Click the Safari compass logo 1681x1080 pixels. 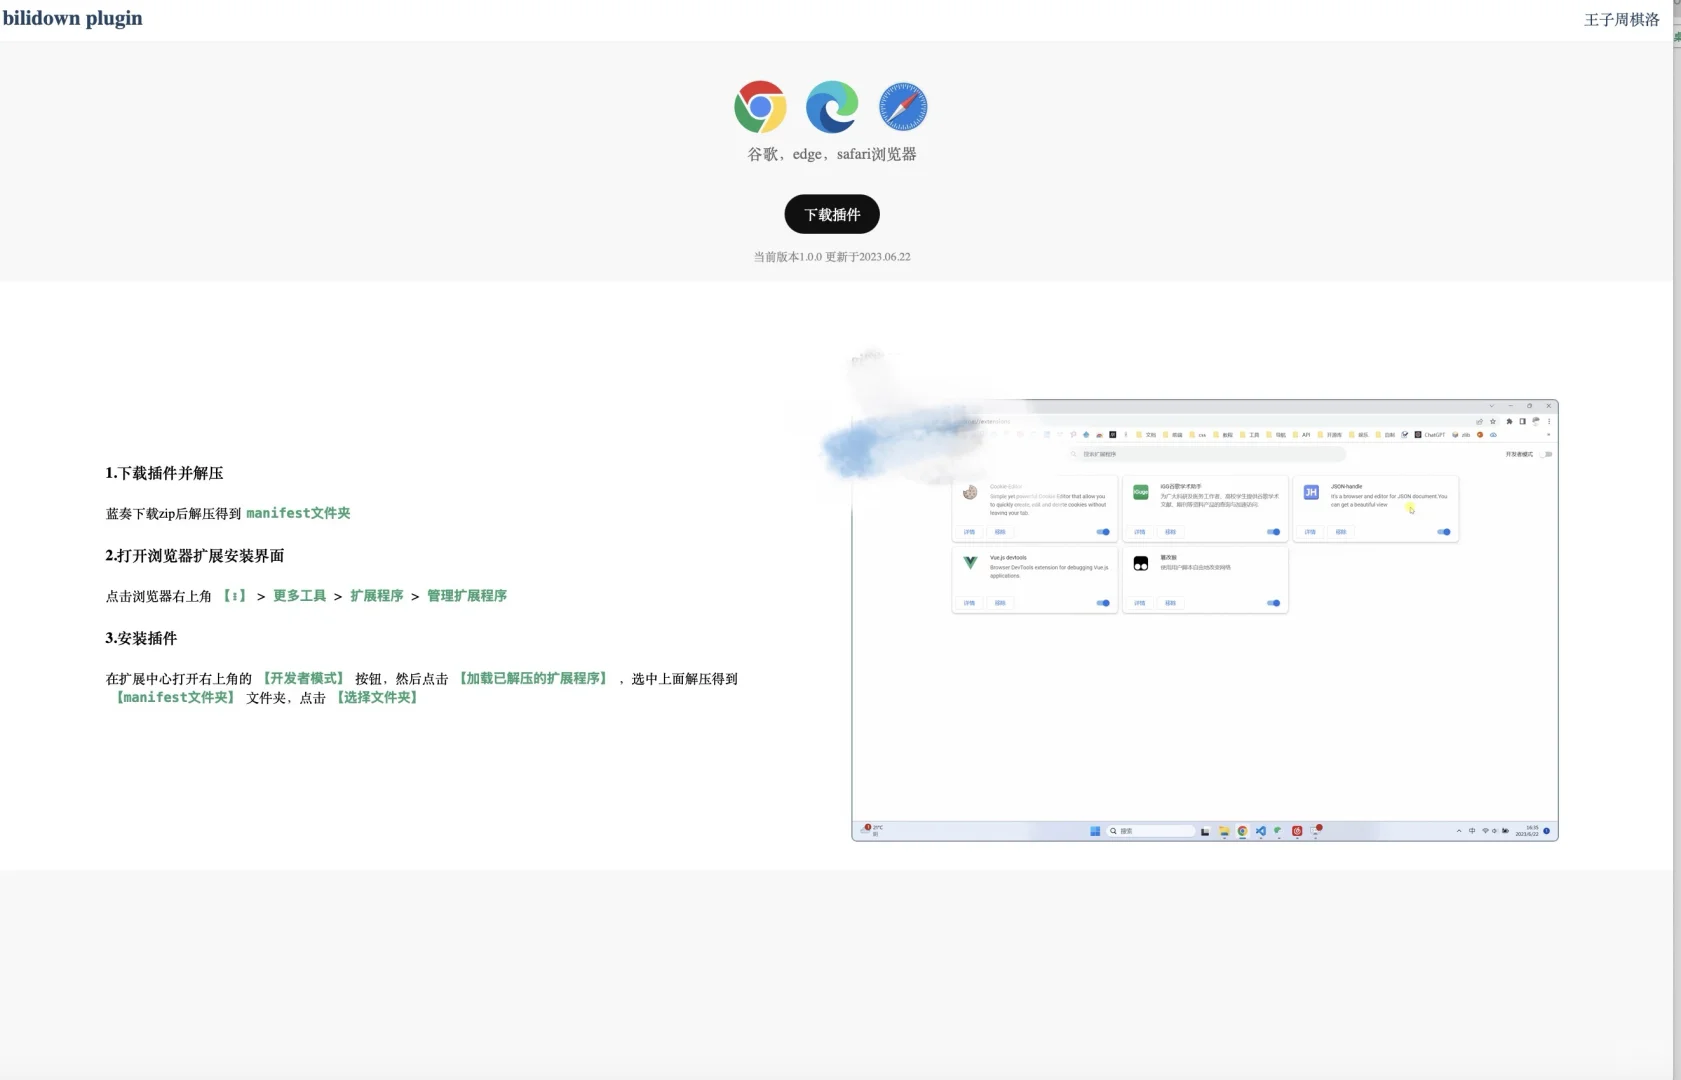tap(903, 107)
